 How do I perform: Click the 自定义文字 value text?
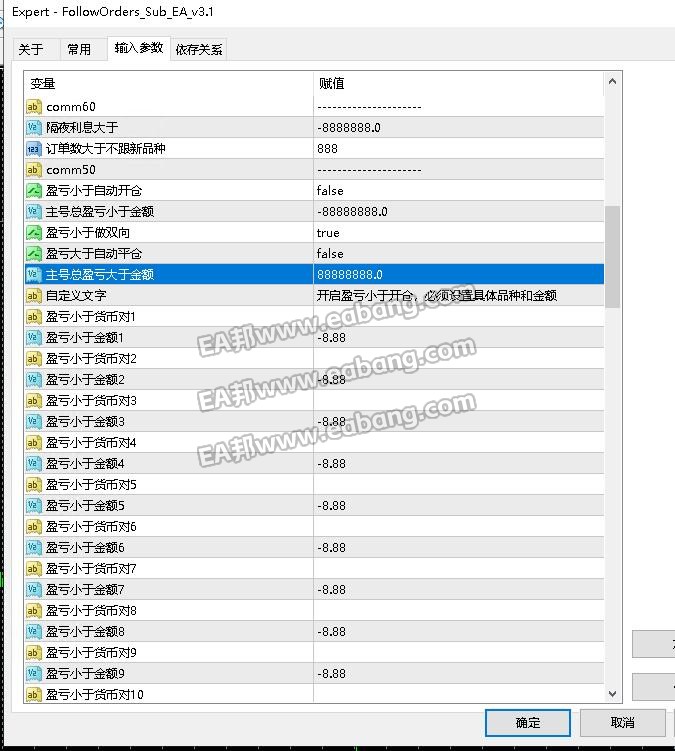click(x=436, y=296)
